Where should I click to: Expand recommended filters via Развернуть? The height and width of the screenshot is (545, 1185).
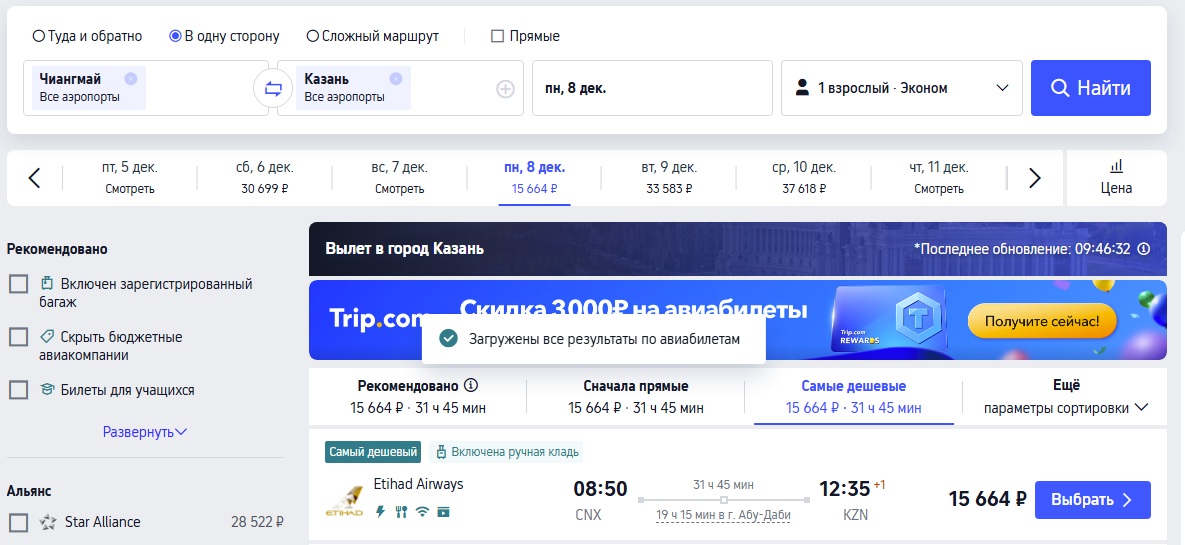[x=145, y=432]
